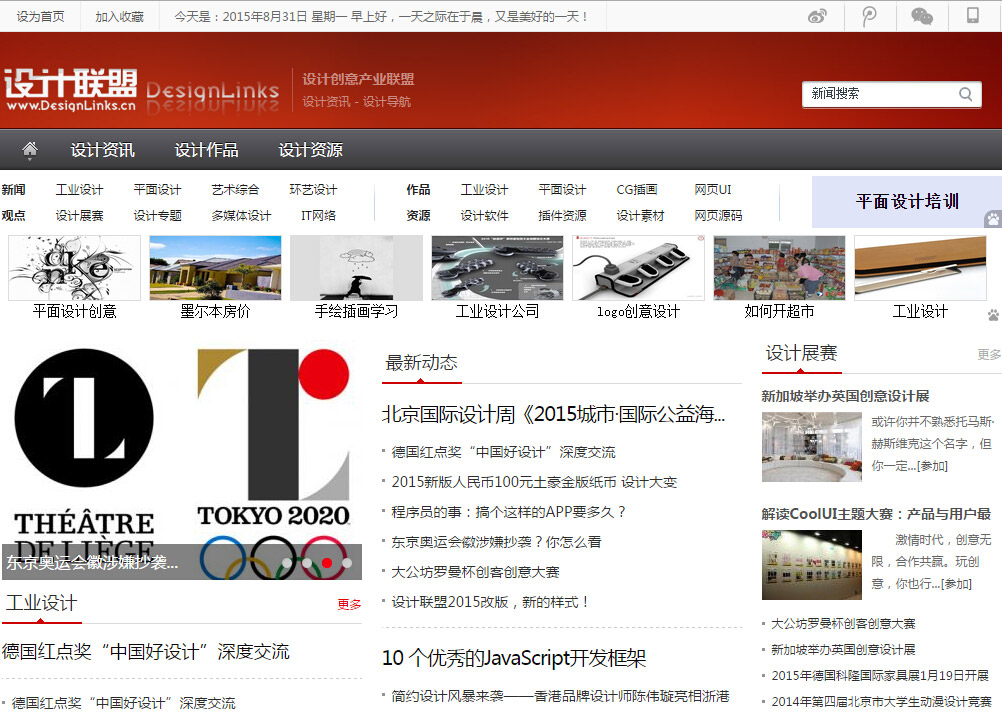
Task: Open 设计软件 resources link
Action: point(484,216)
